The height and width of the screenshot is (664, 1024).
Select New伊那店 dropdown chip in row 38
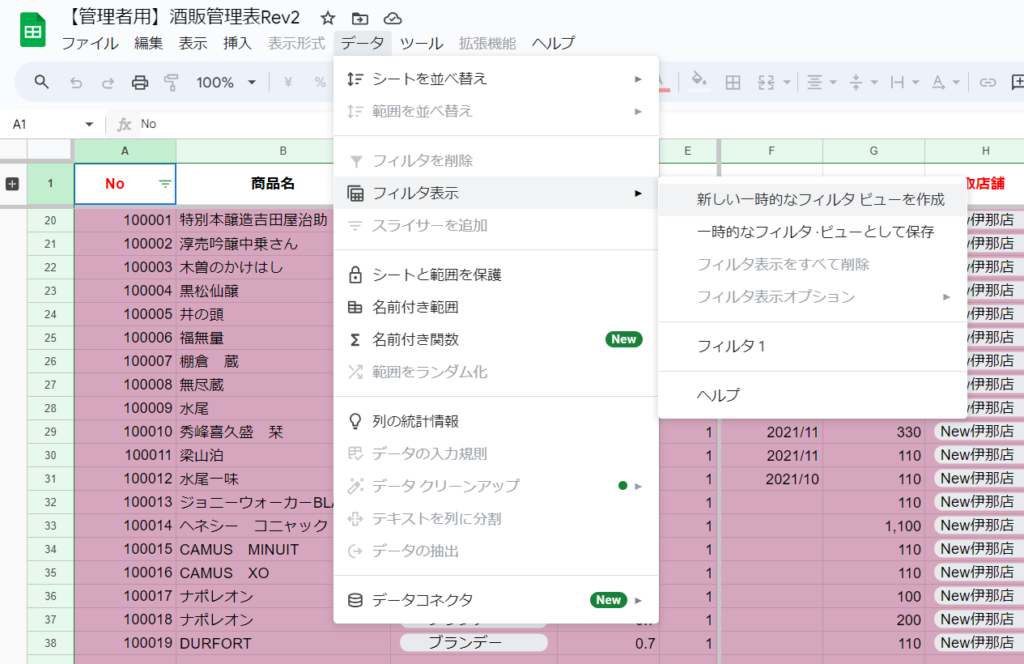976,642
